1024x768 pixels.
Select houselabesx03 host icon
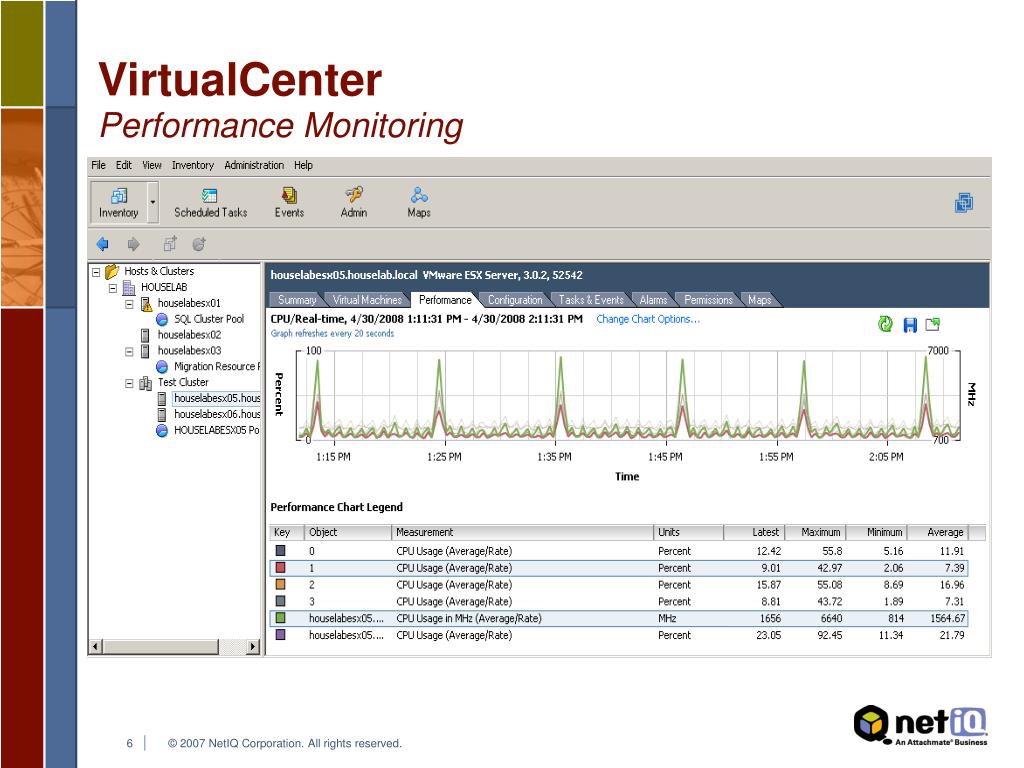145,351
